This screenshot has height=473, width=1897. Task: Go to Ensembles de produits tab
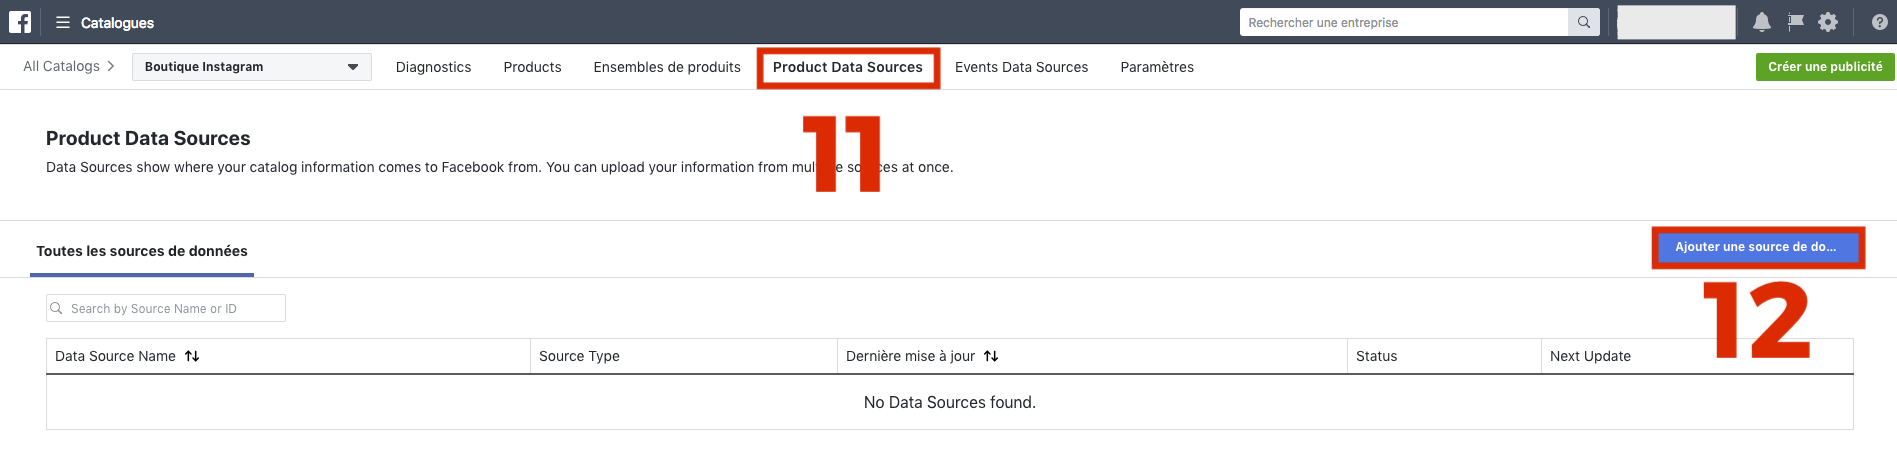(x=667, y=67)
